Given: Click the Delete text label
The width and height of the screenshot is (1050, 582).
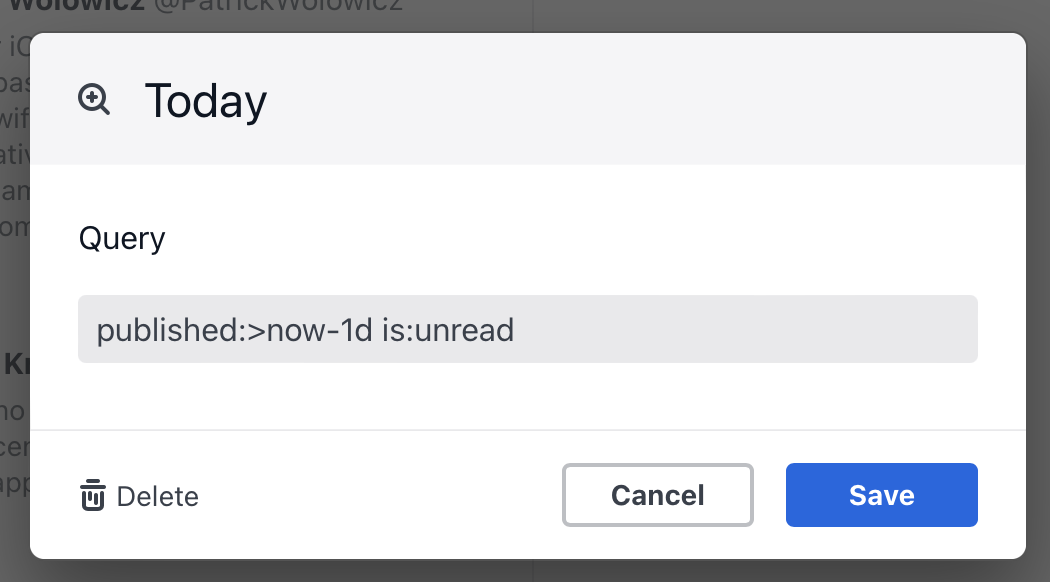Looking at the screenshot, I should coord(157,496).
